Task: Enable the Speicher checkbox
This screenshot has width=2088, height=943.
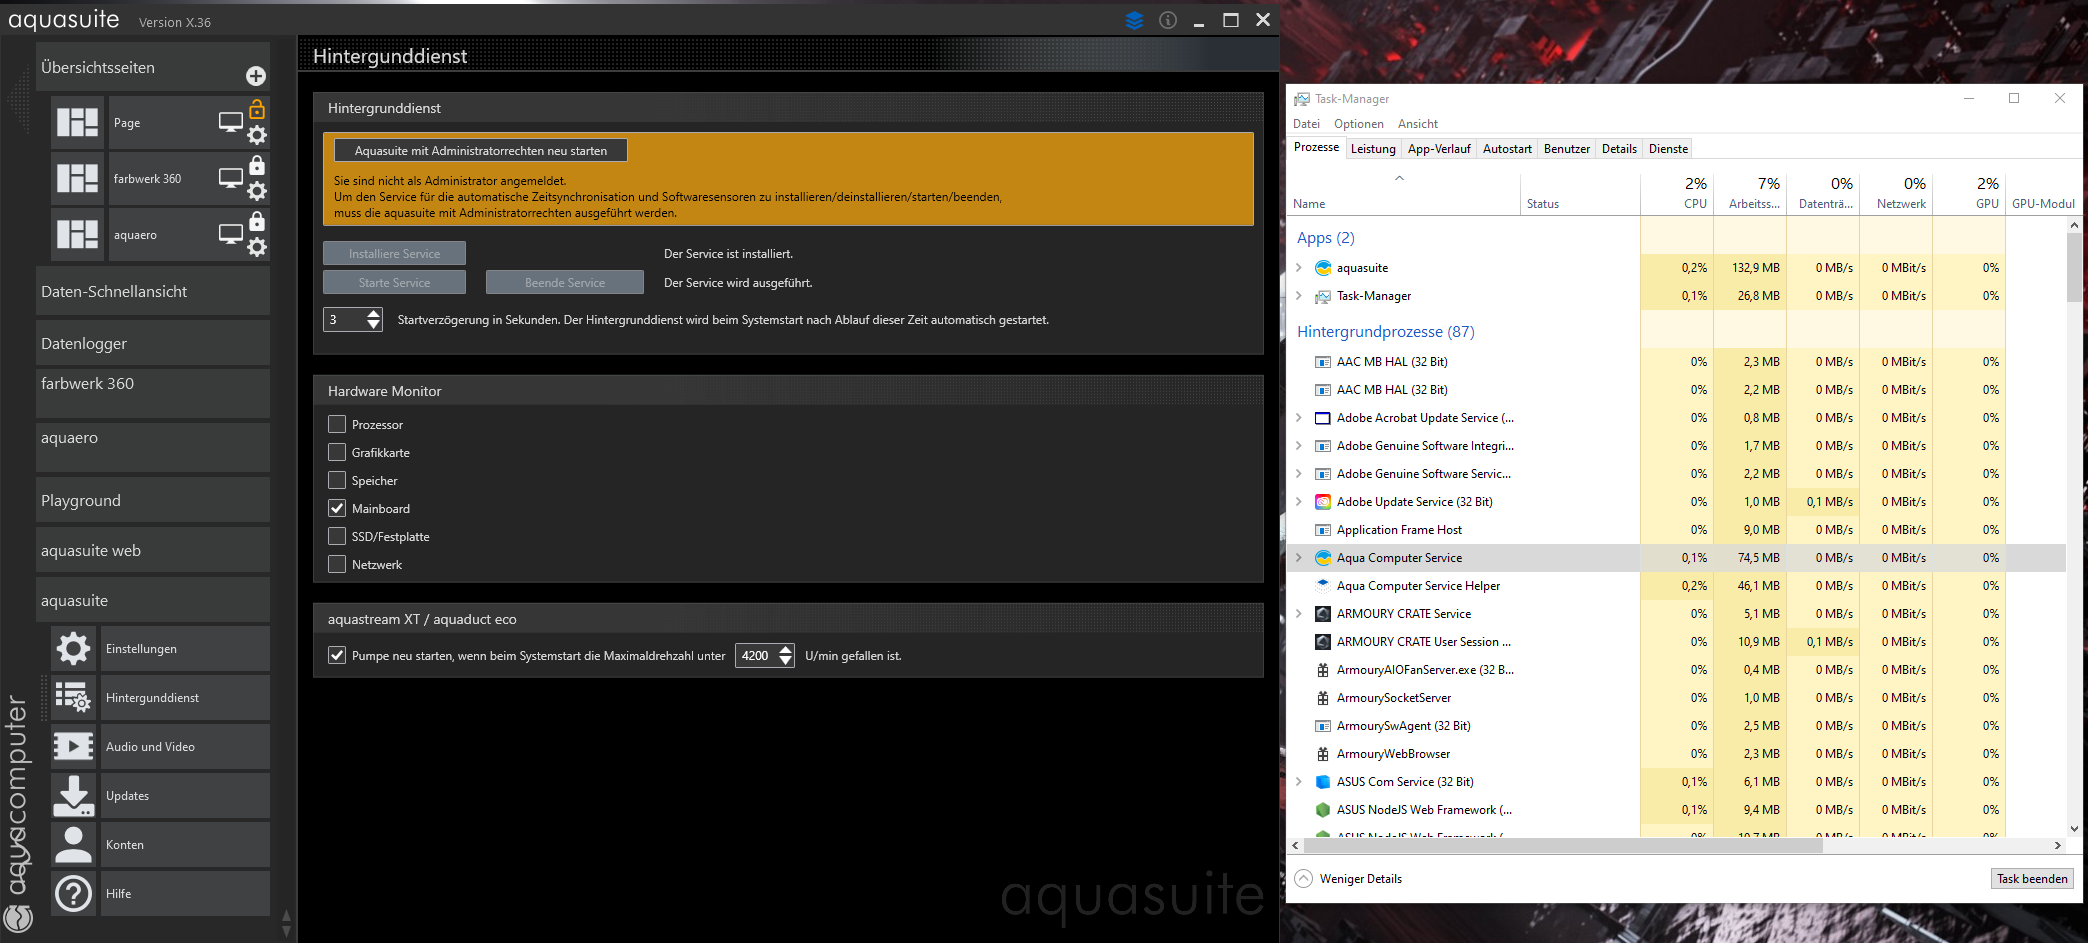Action: point(337,481)
